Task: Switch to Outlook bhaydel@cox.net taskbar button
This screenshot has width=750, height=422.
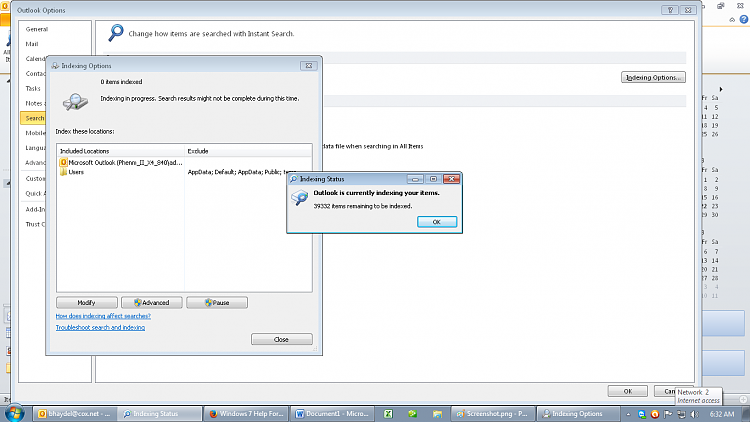Action: (x=75, y=414)
